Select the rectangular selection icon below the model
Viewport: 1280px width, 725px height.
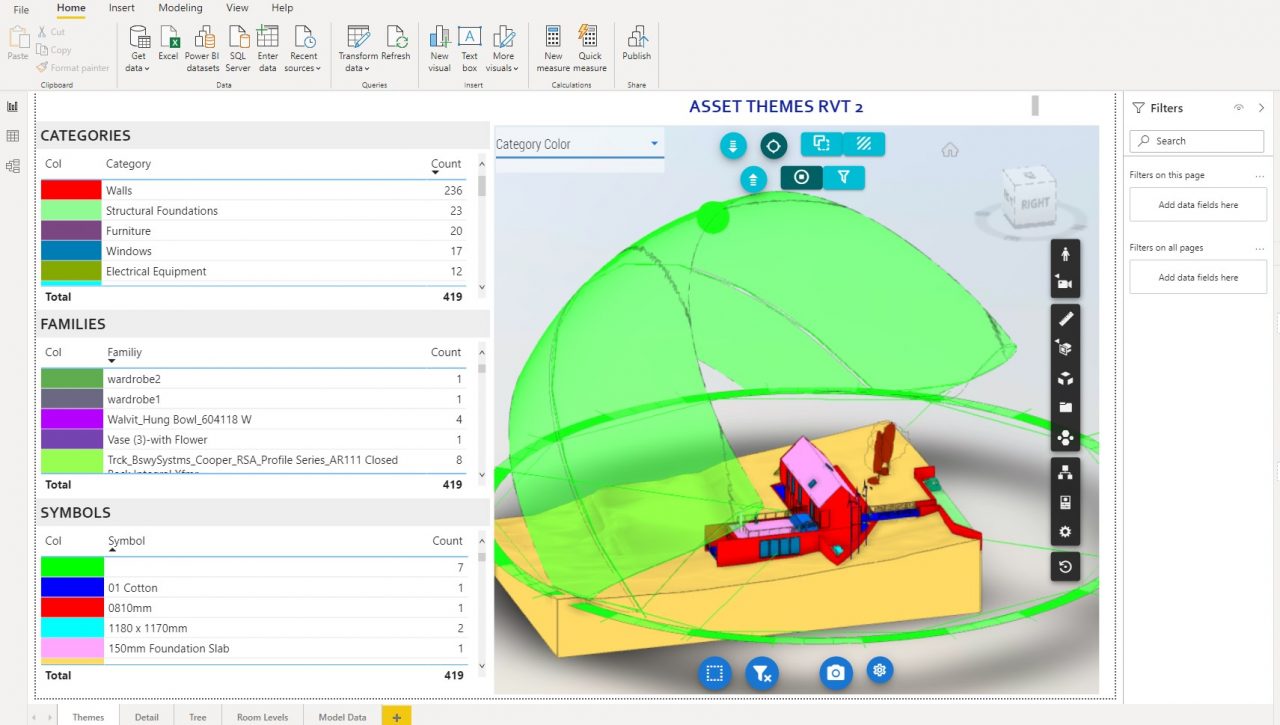(714, 673)
